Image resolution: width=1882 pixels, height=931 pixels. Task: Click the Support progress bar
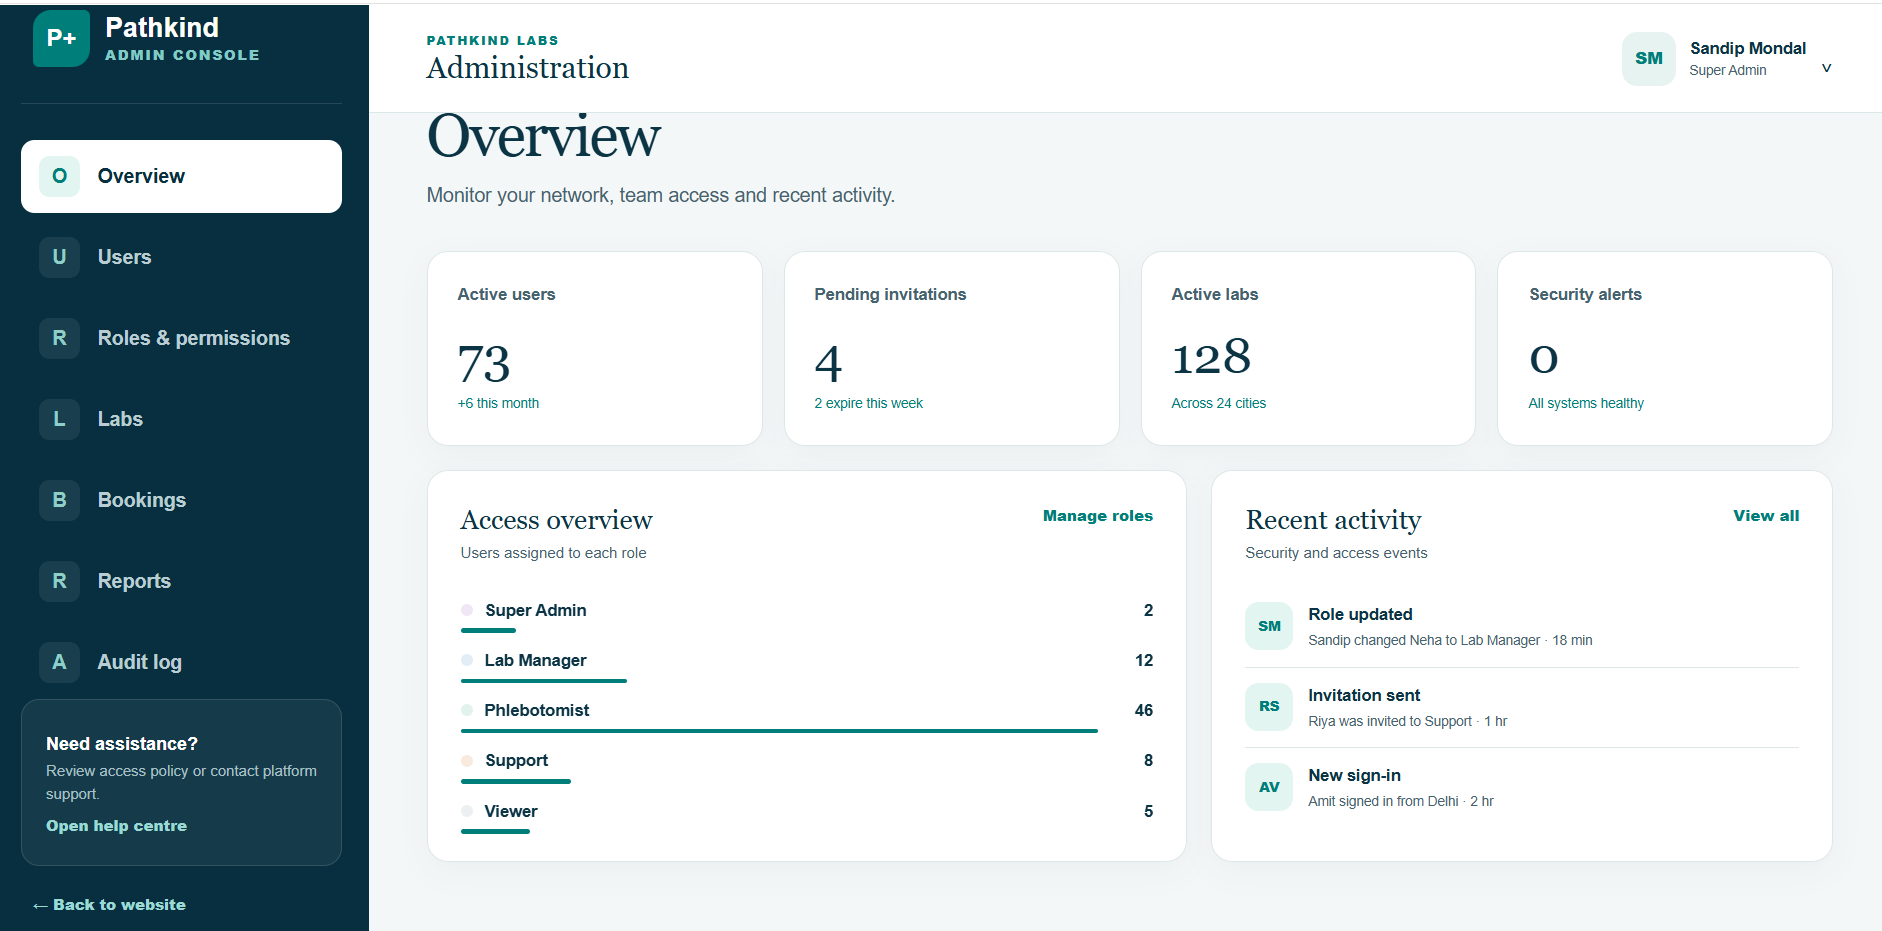tap(516, 781)
